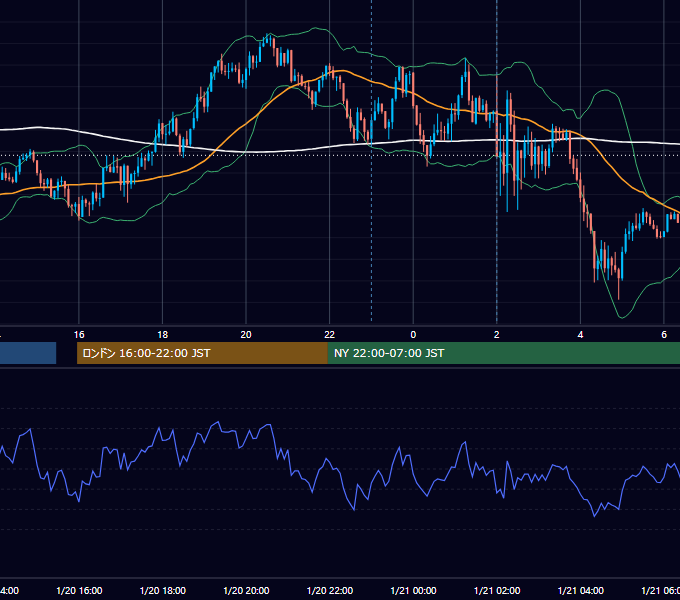Click the 0 hour label on chart axis
680x600 pixels.
click(x=413, y=335)
